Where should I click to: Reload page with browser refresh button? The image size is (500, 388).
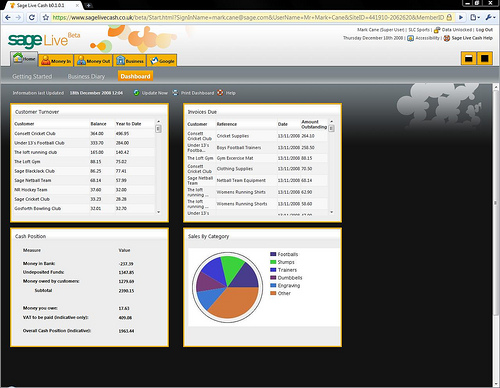pyautogui.click(x=32, y=17)
